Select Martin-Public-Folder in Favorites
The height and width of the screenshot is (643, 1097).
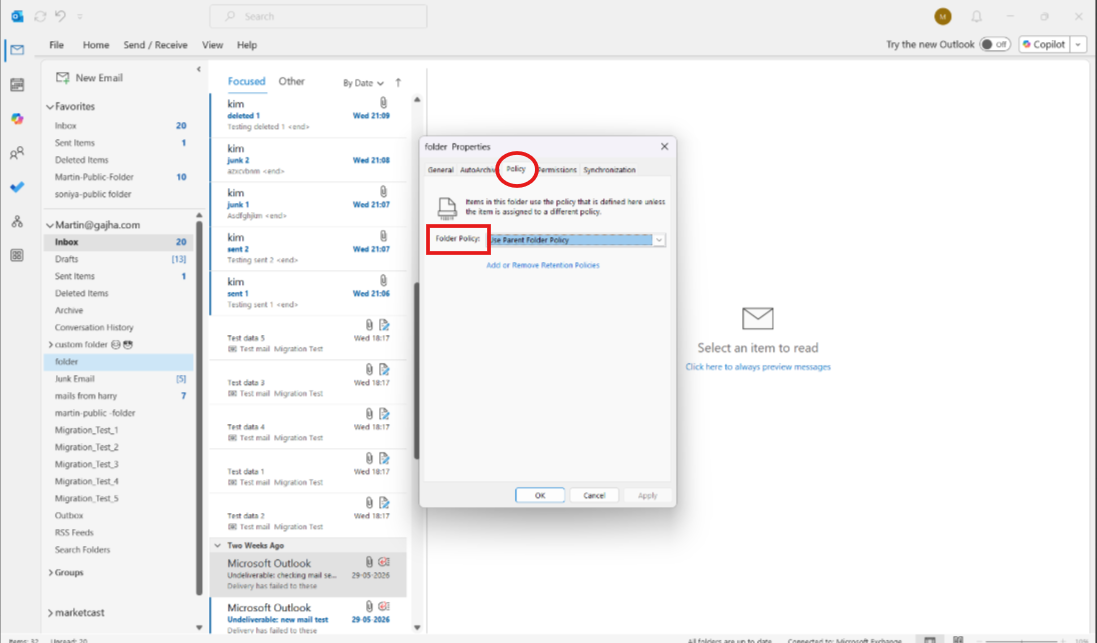[x=119, y=177]
